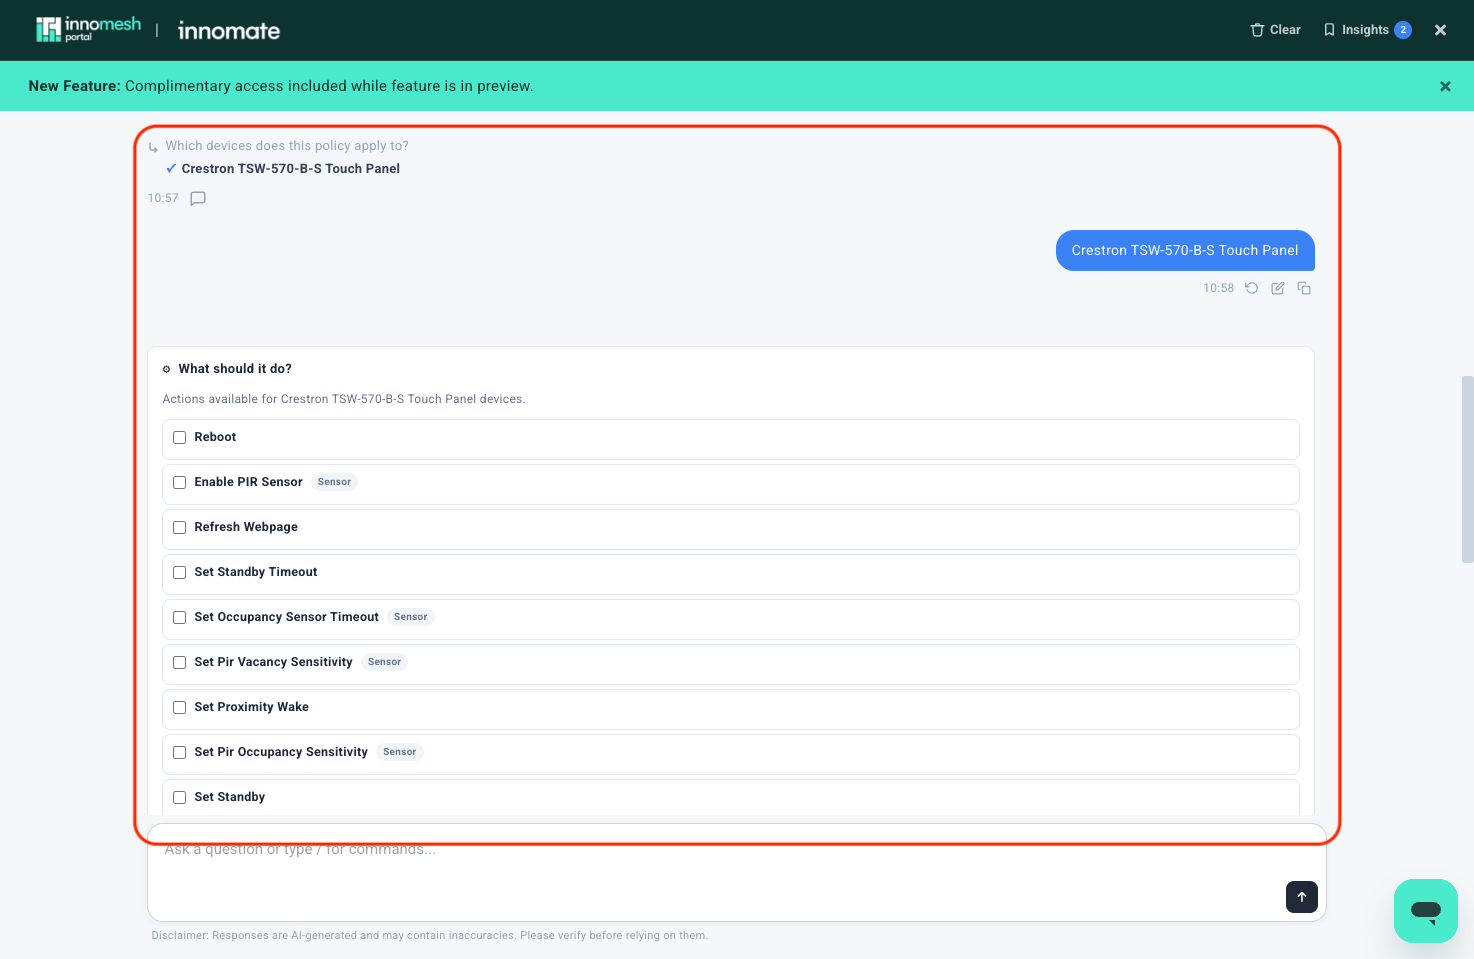Click the checked Crestron TSW-570-B-S answer text
Image resolution: width=1474 pixels, height=959 pixels.
click(x=291, y=169)
